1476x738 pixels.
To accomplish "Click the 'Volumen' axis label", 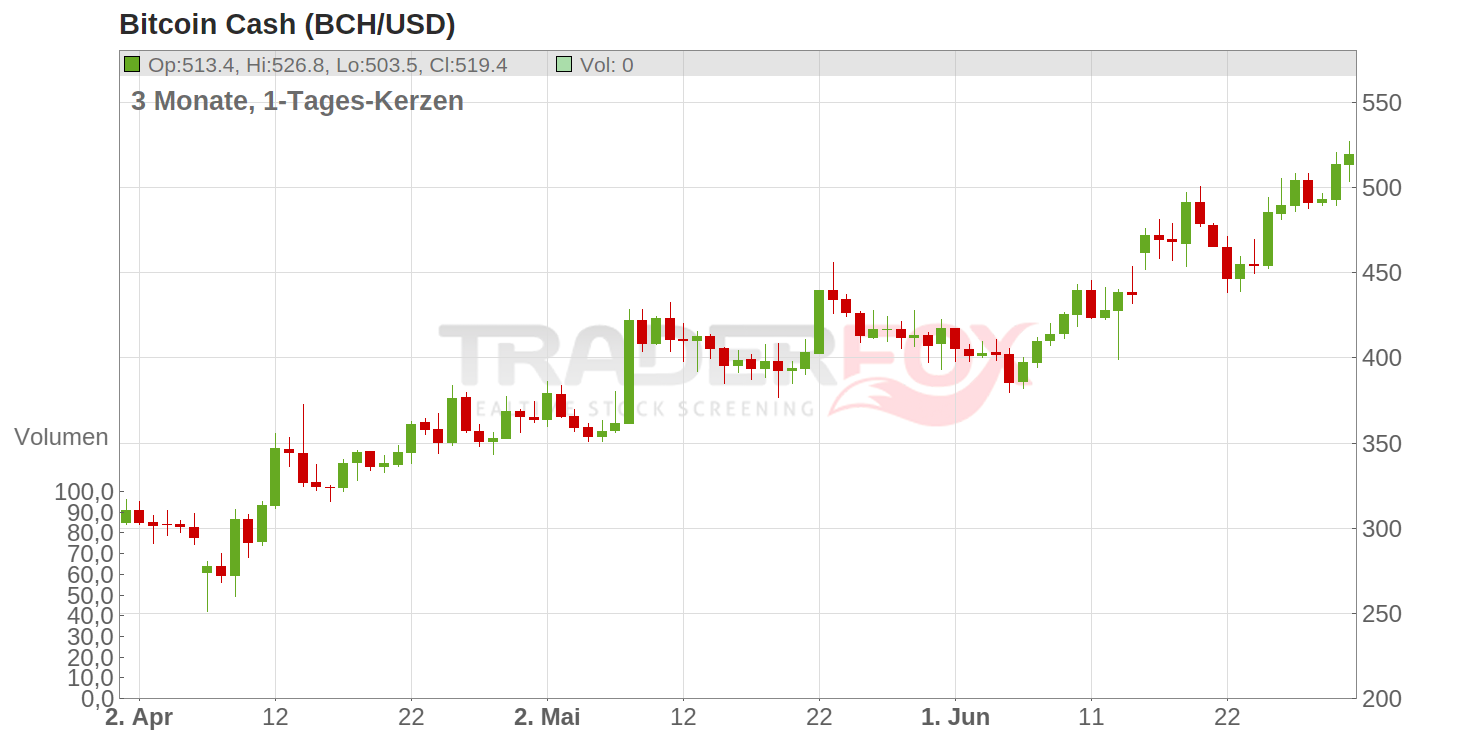I will coord(61,437).
